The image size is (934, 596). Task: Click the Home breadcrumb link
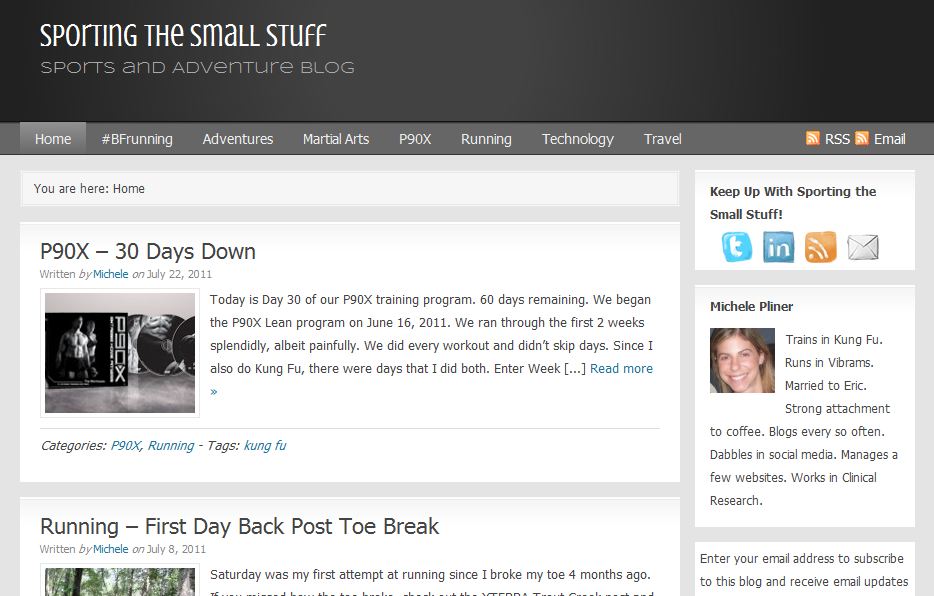[129, 189]
